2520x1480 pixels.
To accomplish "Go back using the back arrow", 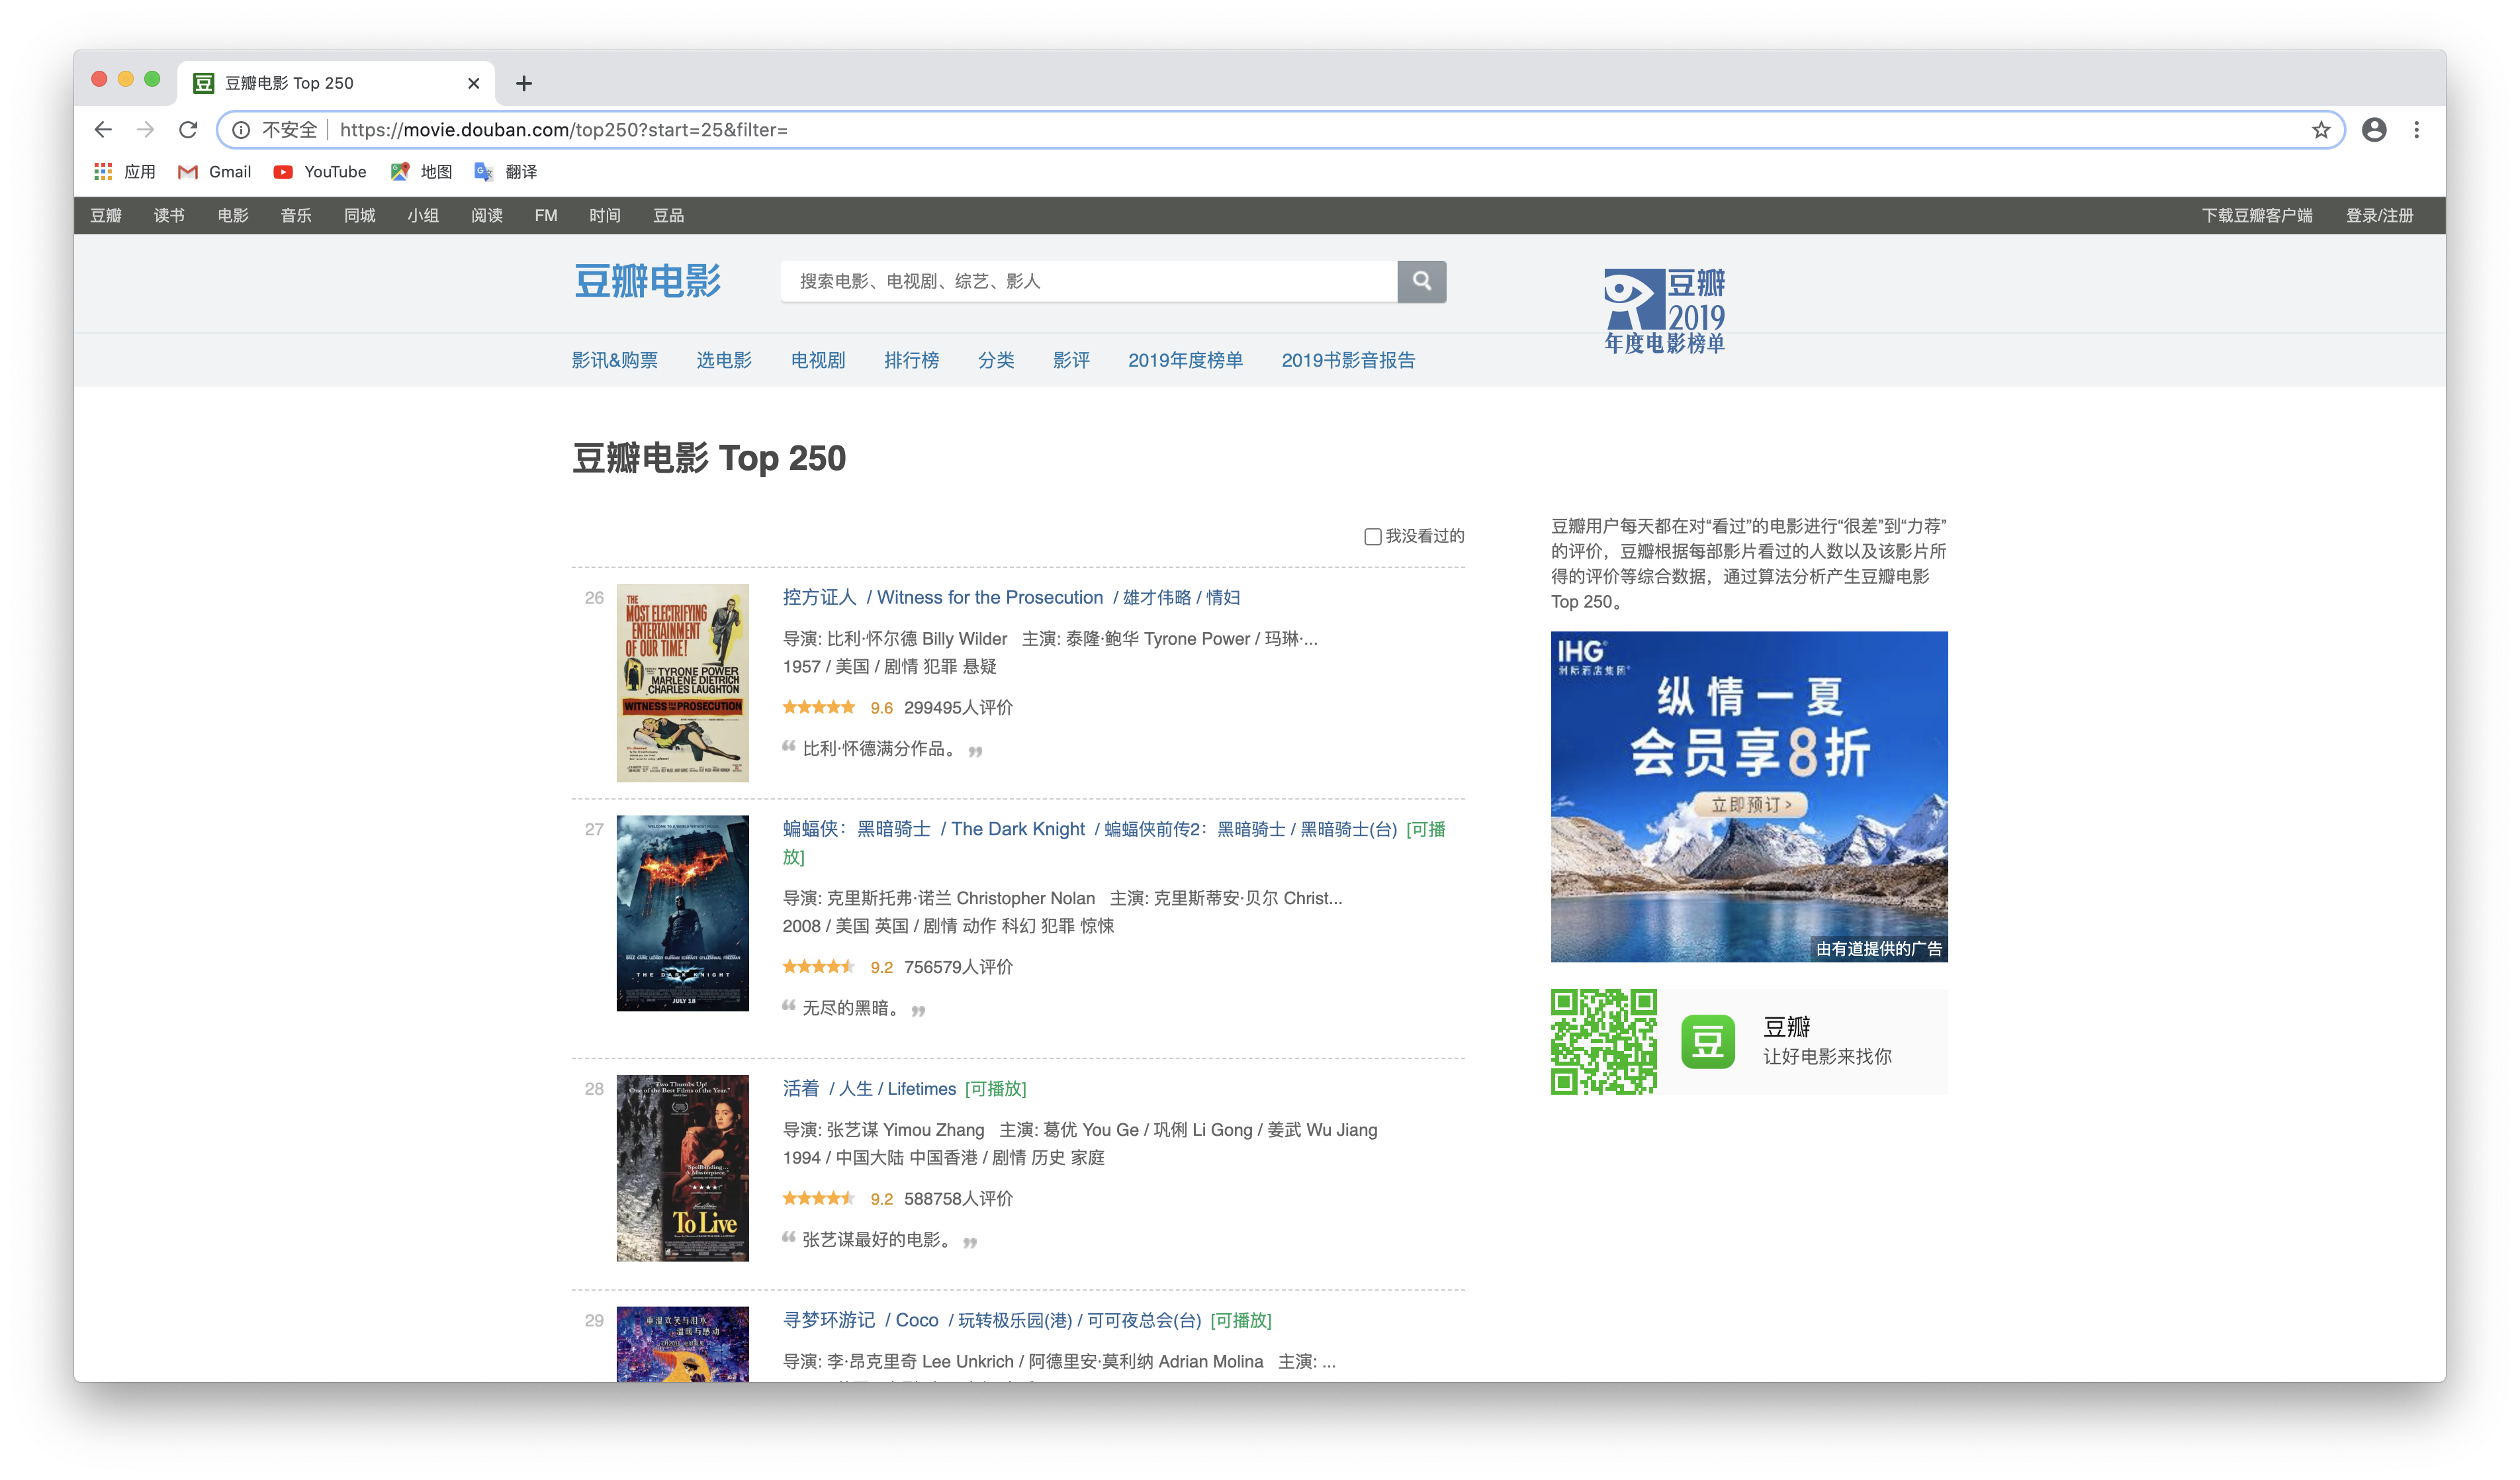I will (103, 130).
